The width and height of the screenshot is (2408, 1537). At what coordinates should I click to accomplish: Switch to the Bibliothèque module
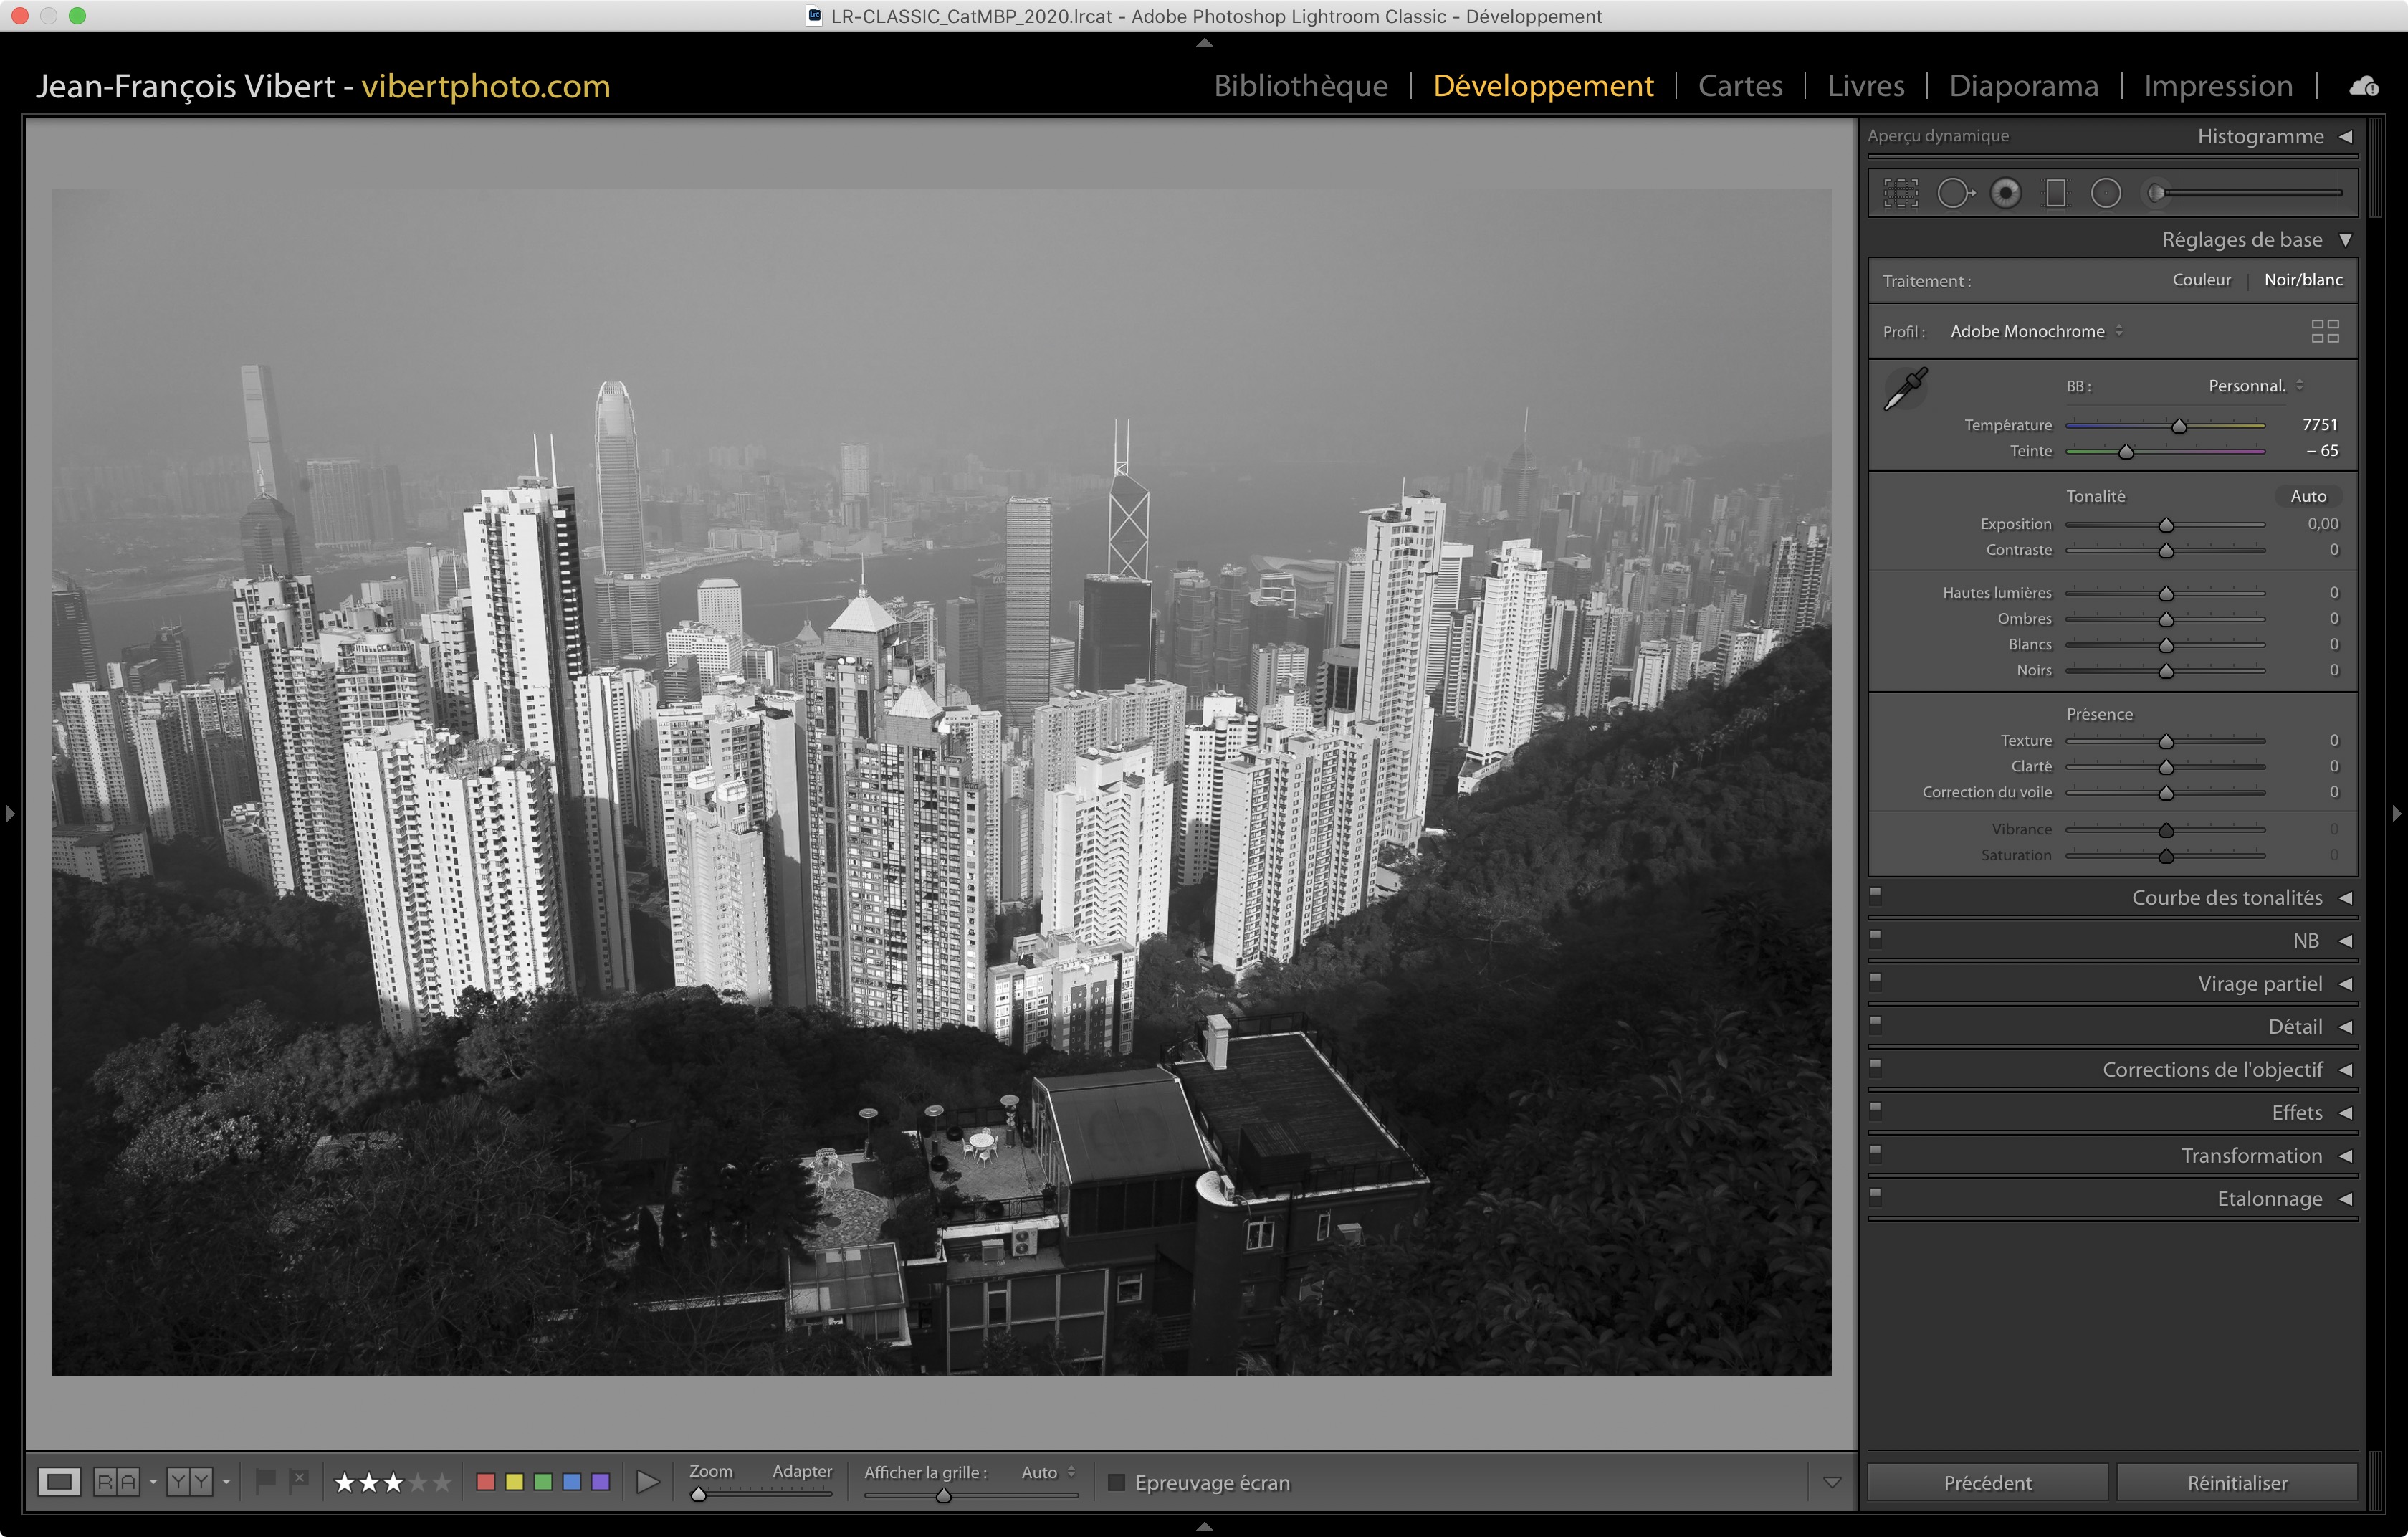(x=1300, y=86)
